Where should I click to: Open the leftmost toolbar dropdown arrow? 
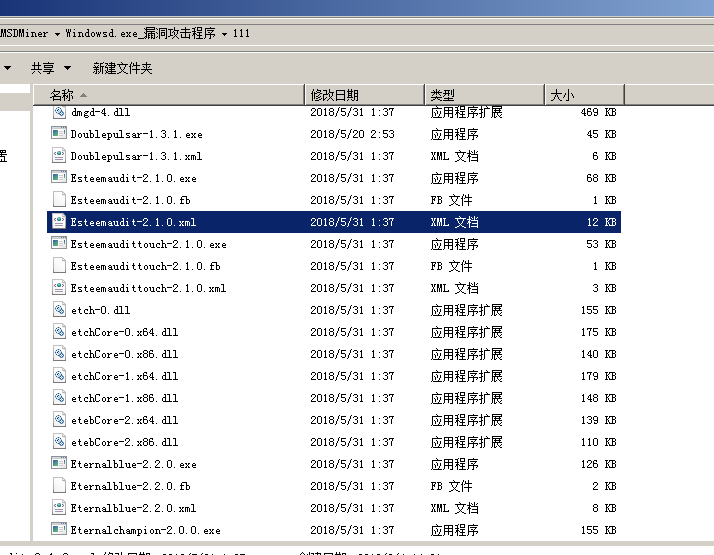[x=7, y=68]
